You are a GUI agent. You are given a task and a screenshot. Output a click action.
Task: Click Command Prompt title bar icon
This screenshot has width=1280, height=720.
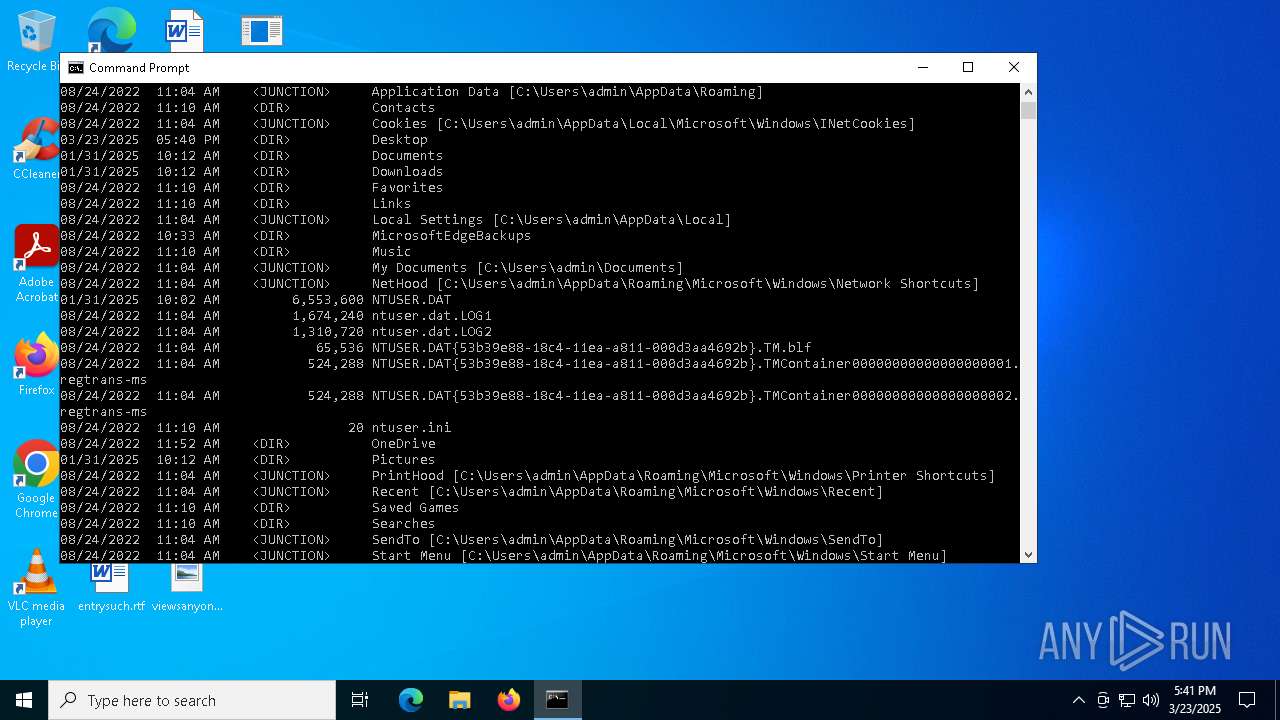[76, 68]
